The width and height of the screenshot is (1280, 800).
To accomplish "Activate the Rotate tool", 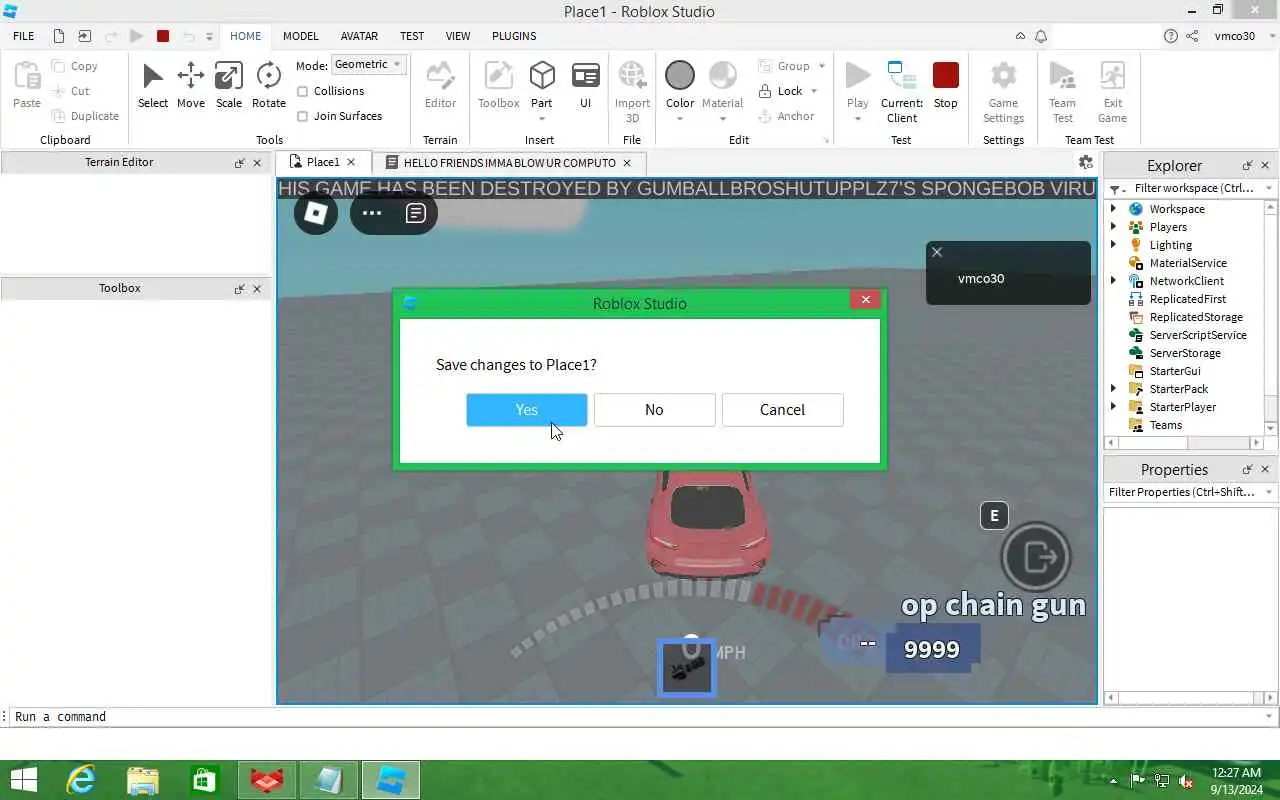I will 268,85.
